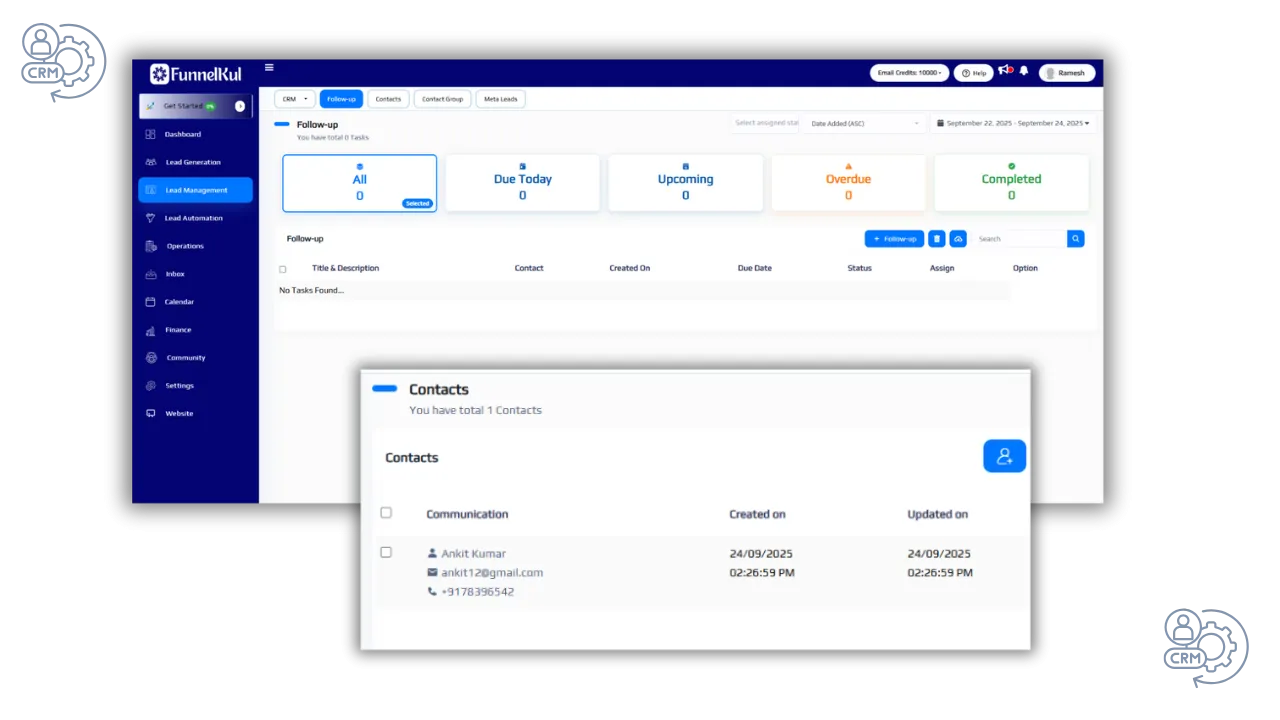
Task: Switch to the Contact Group tab
Action: click(442, 99)
